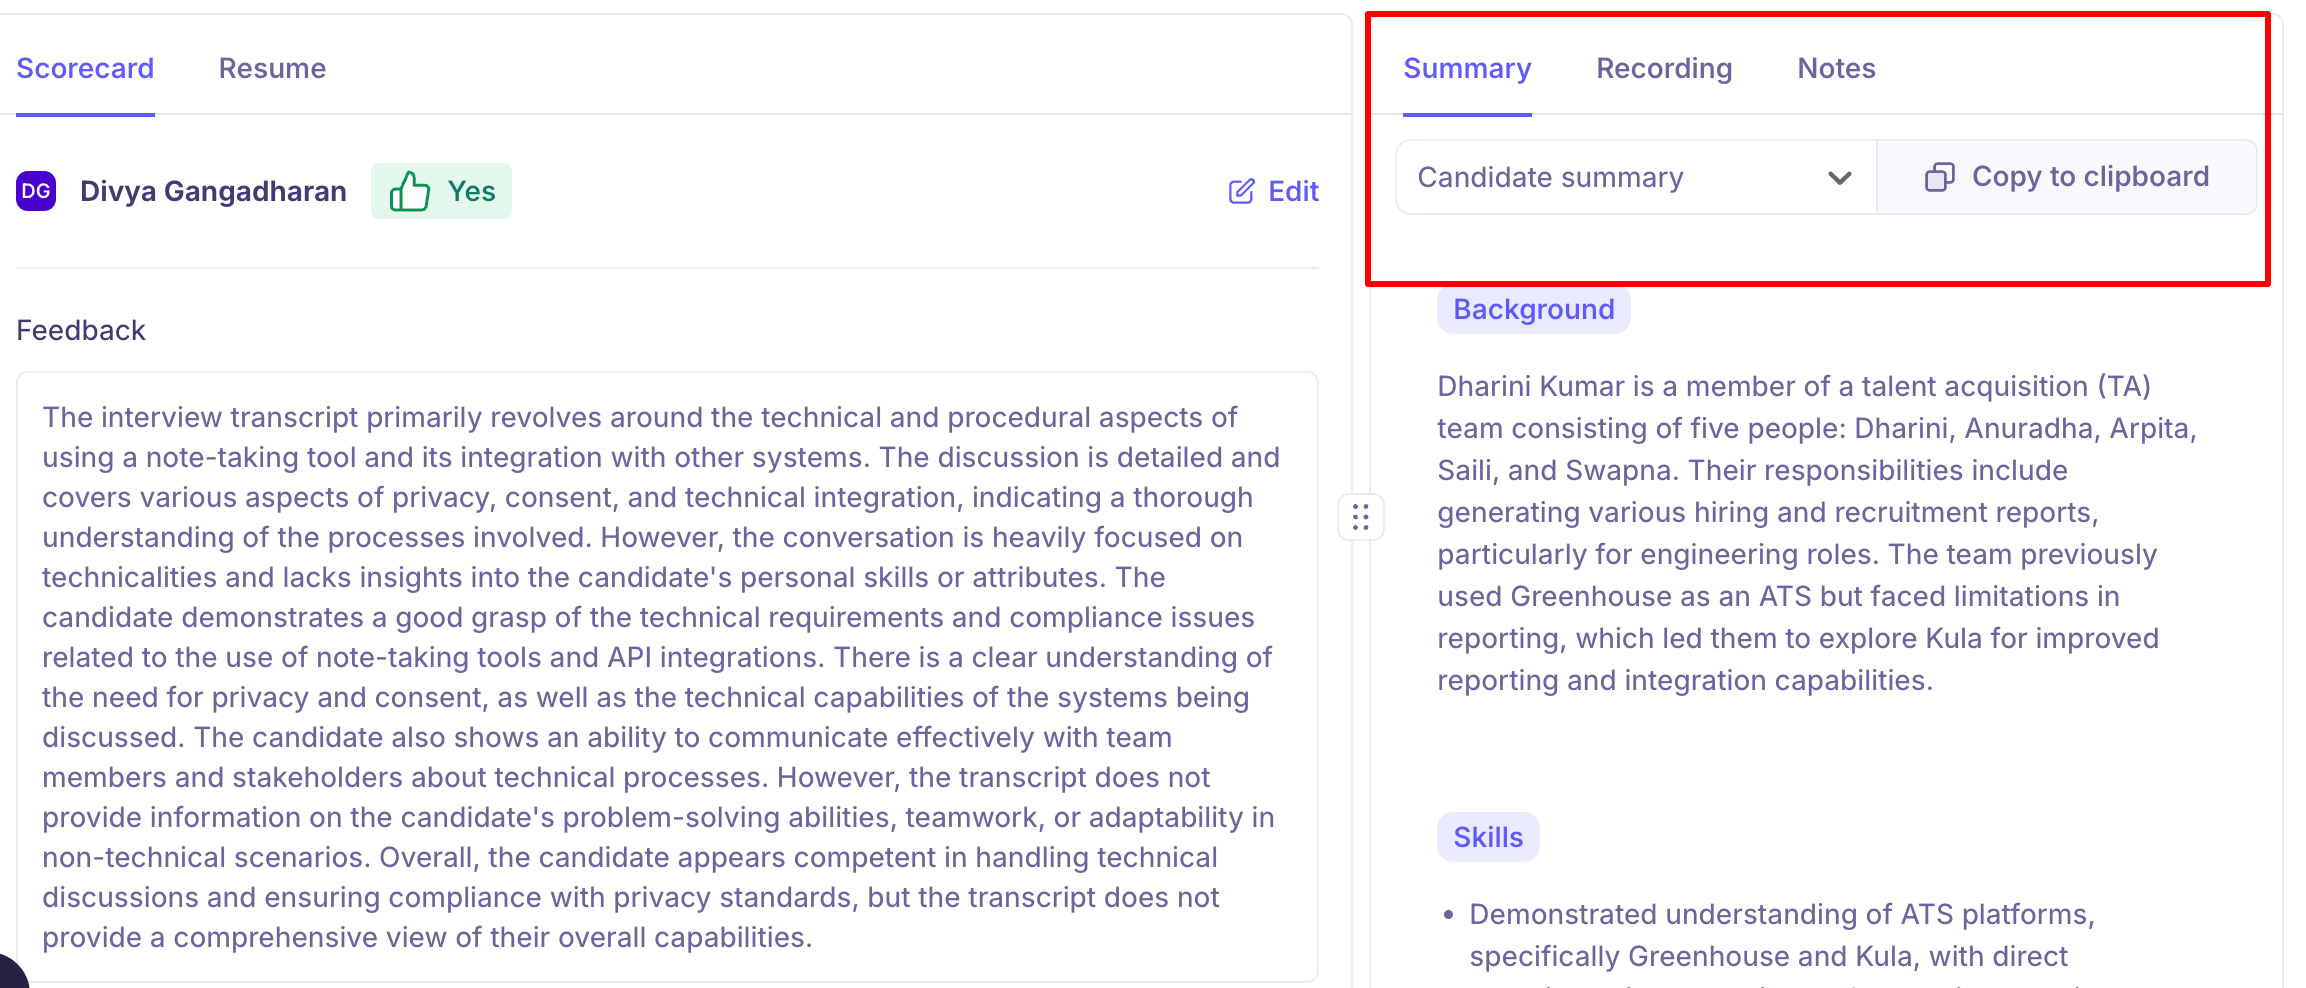Click the Skills section tag

click(x=1488, y=837)
